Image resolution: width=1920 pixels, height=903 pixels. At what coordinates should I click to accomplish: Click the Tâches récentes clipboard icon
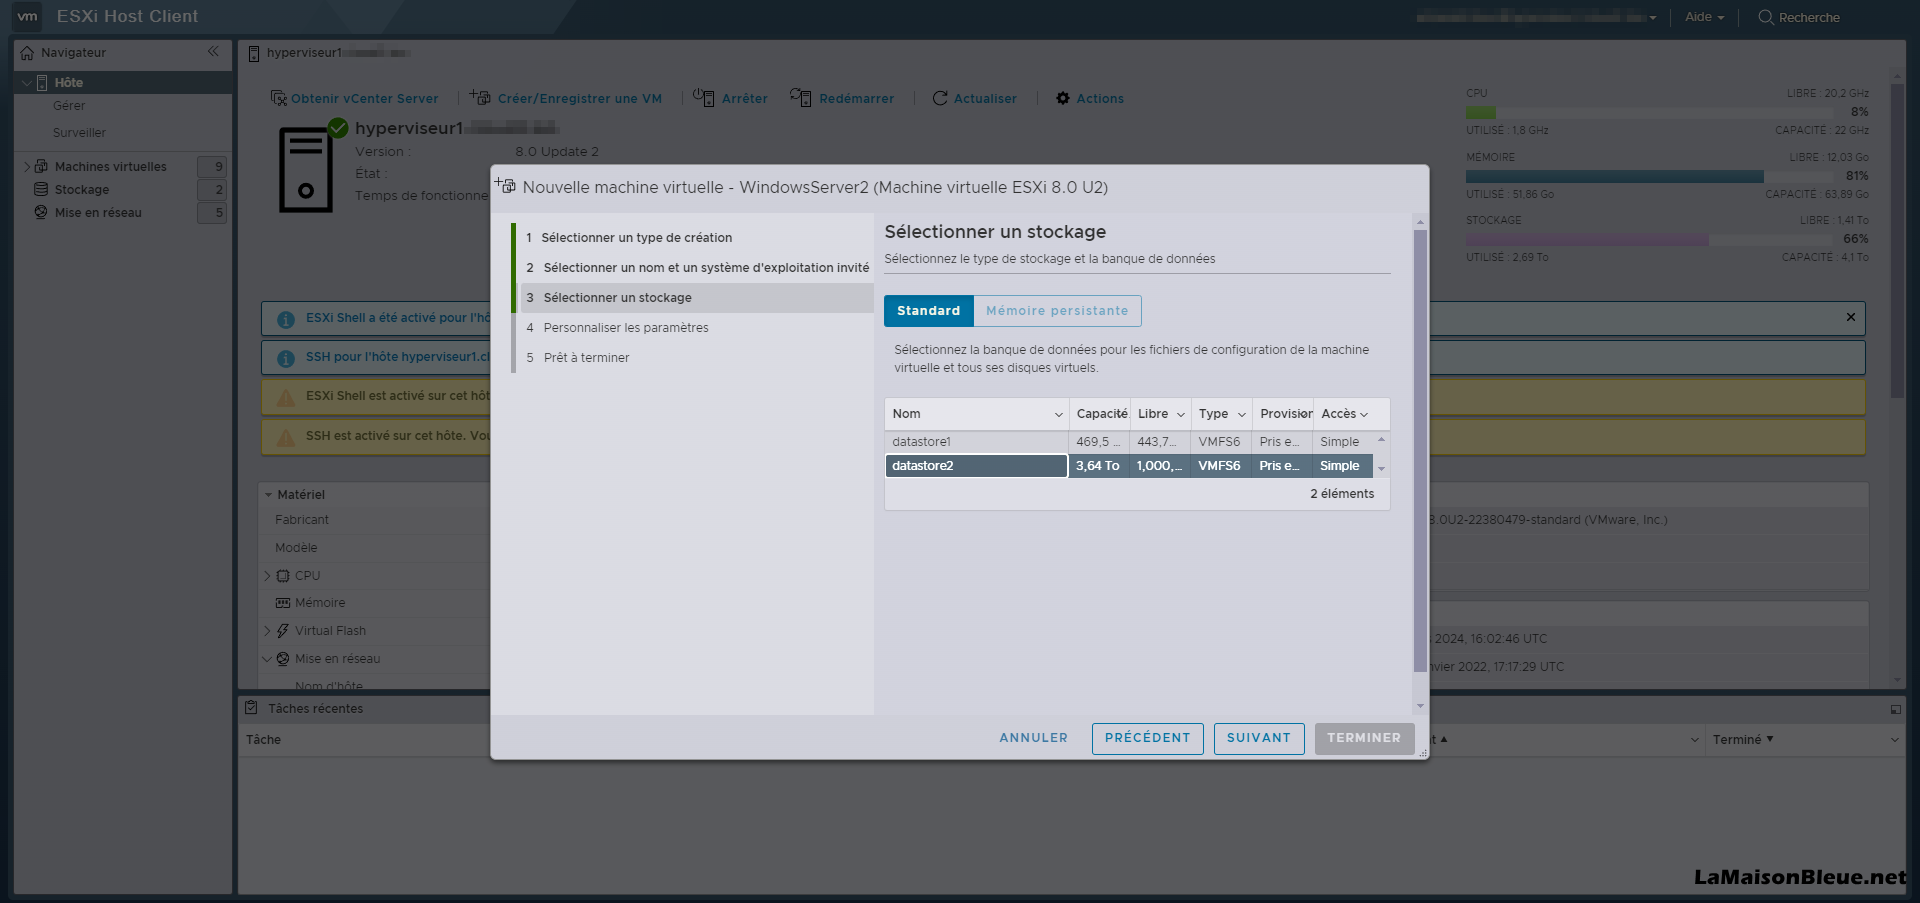tap(251, 707)
